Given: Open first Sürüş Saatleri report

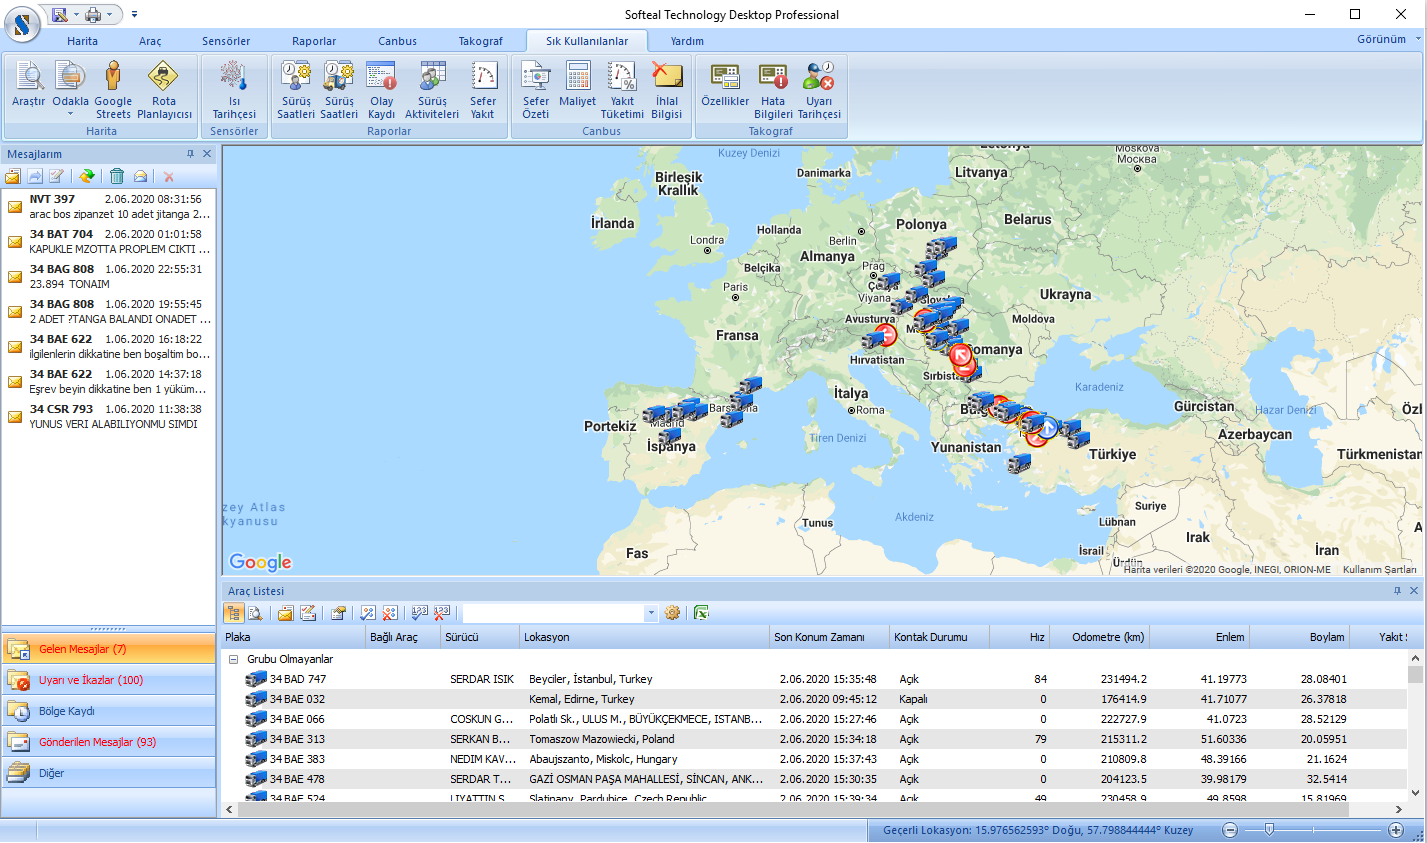Looking at the screenshot, I should point(296,90).
